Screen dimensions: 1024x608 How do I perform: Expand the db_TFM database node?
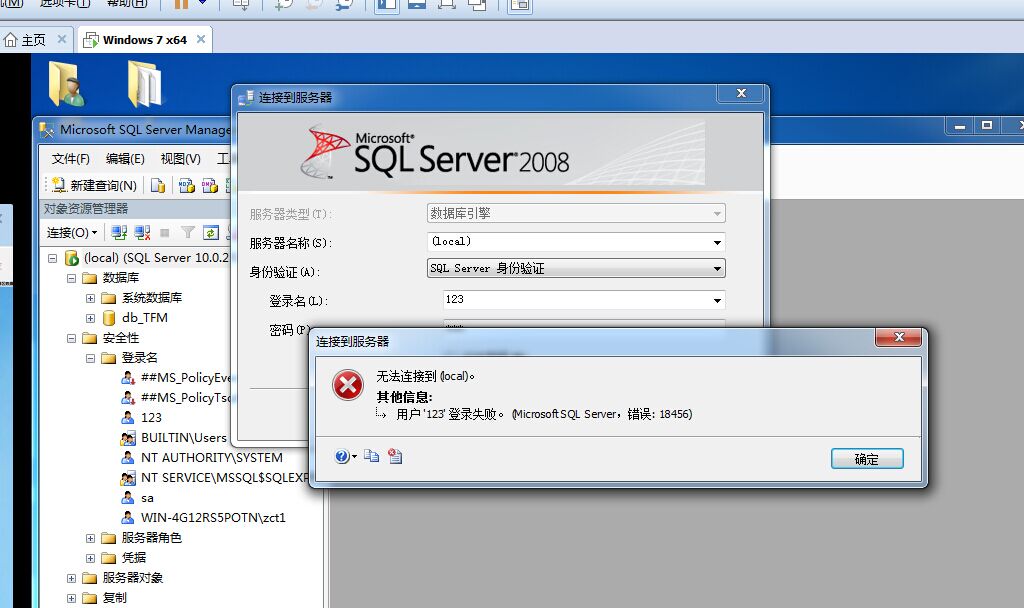[90, 318]
